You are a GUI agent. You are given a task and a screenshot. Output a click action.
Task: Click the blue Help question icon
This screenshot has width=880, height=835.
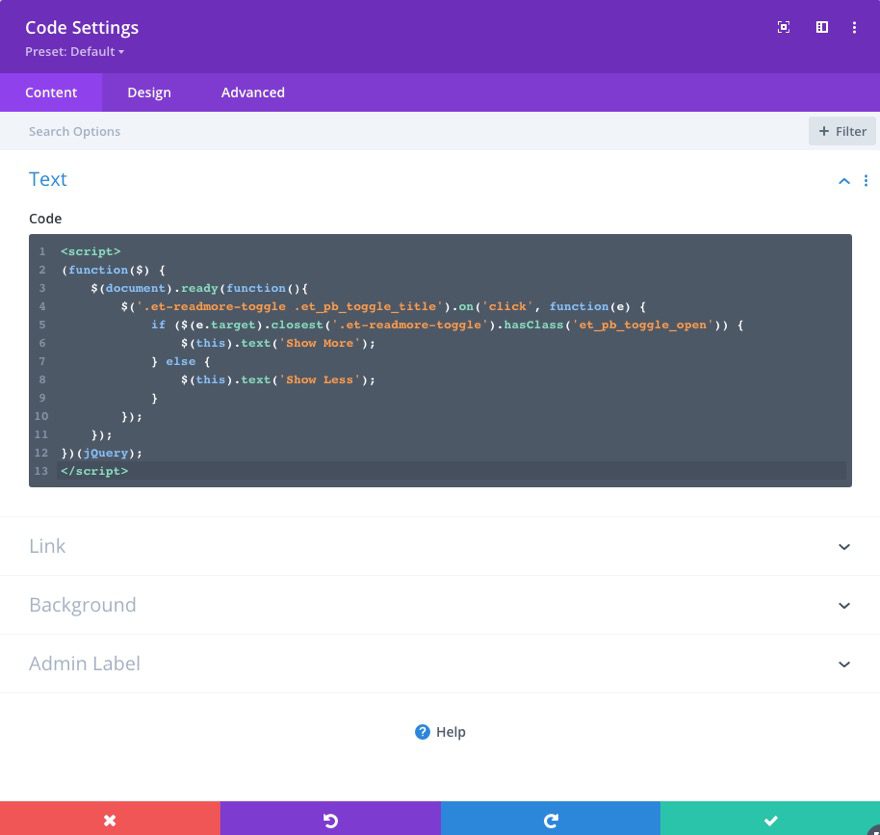421,731
